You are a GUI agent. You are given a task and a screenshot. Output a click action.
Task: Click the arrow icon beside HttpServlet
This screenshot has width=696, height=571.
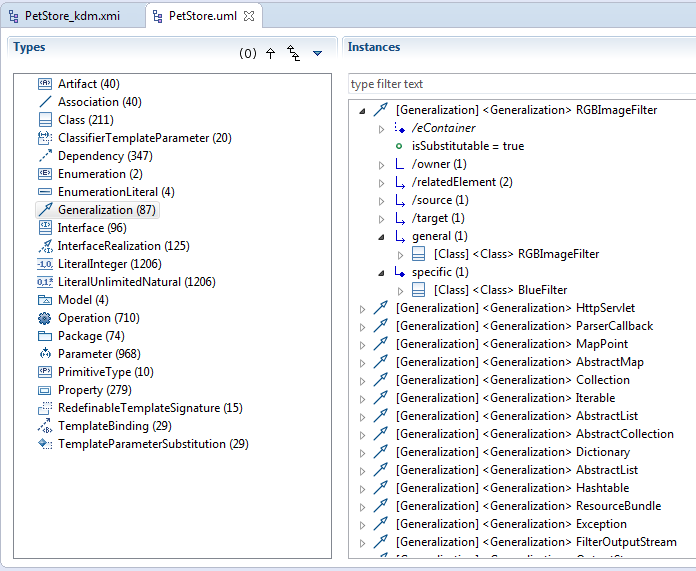pyautogui.click(x=380, y=308)
